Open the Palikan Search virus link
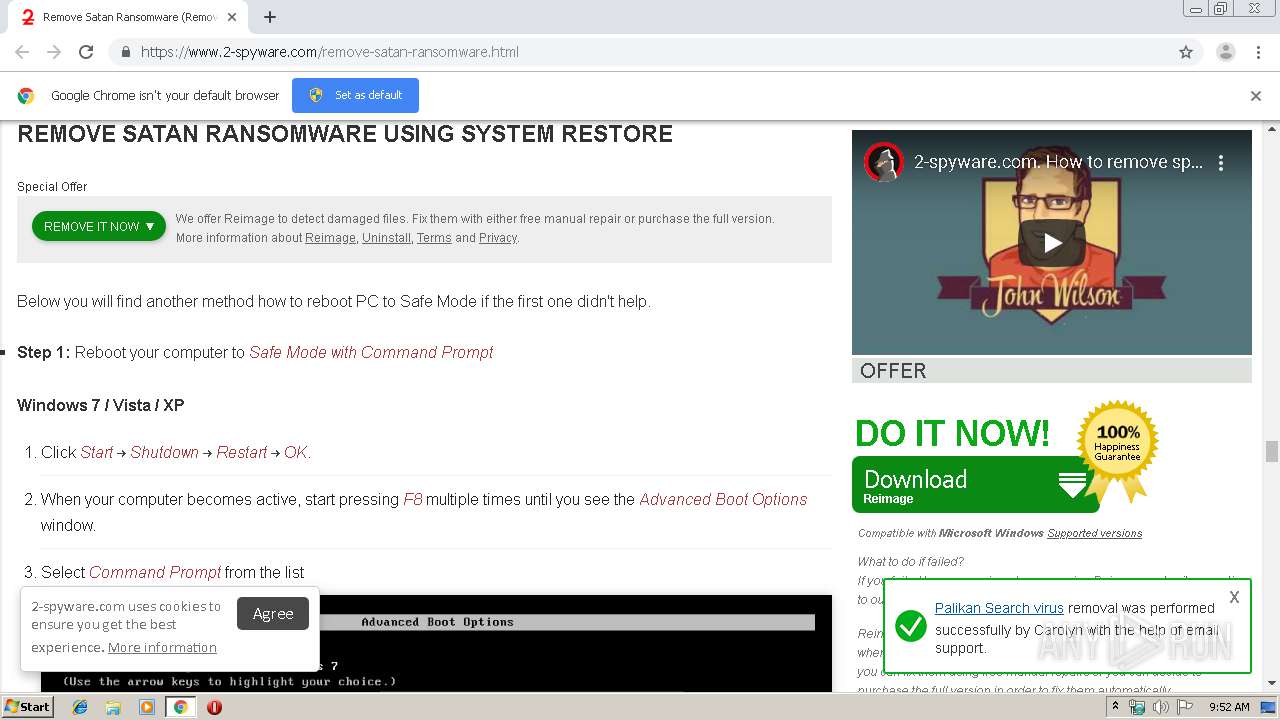 (999, 608)
